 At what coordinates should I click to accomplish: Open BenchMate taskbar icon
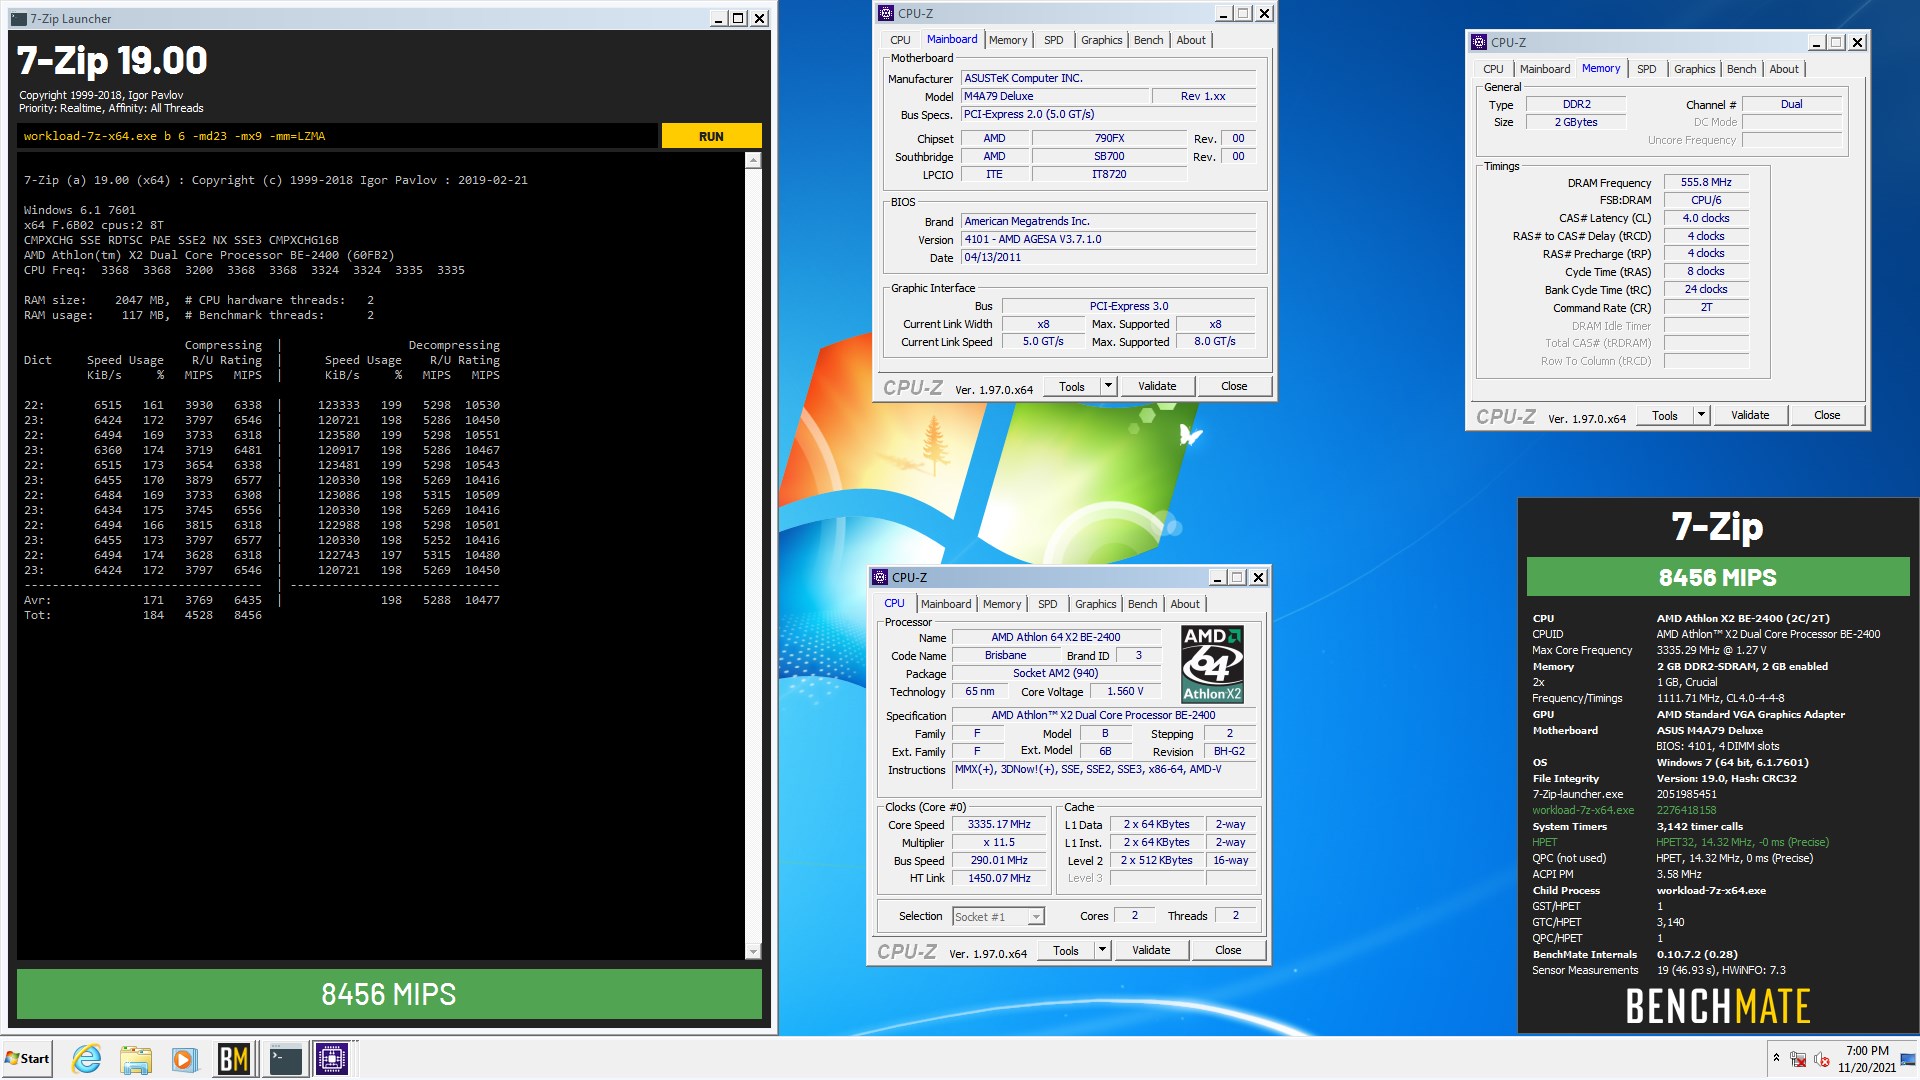coord(233,1058)
